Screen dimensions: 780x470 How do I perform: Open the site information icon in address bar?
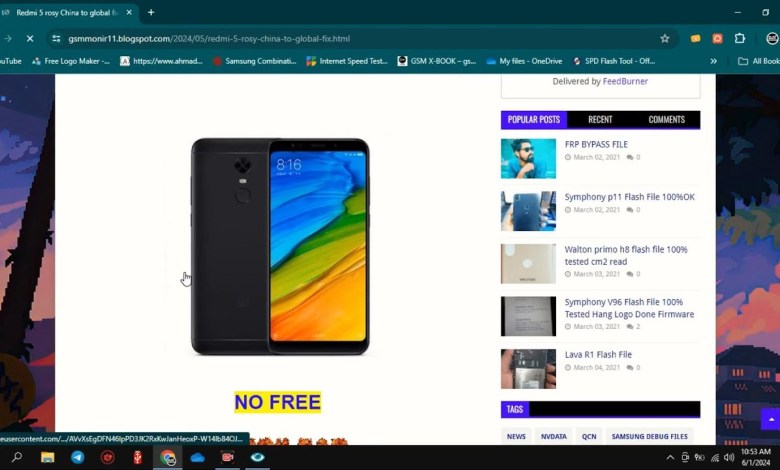coord(56,38)
